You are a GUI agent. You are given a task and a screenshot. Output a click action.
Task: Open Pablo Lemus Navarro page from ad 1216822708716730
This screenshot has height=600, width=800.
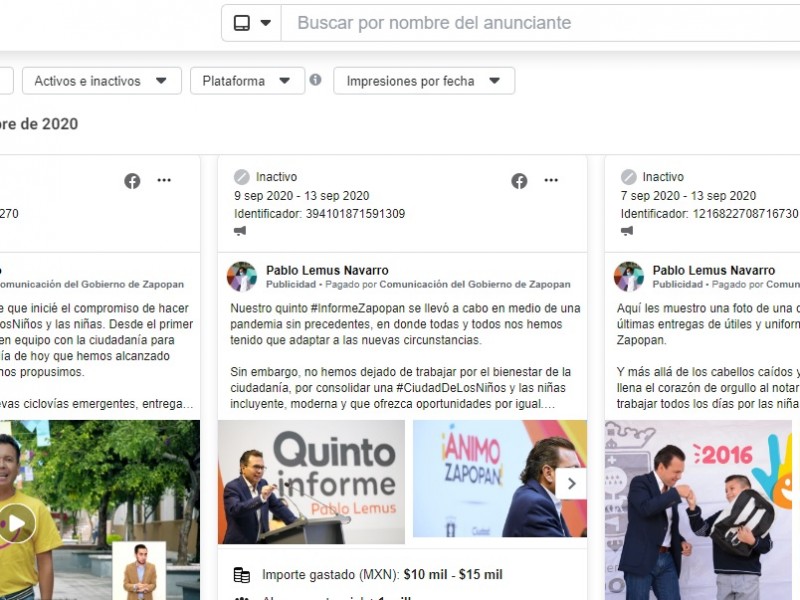tap(714, 270)
